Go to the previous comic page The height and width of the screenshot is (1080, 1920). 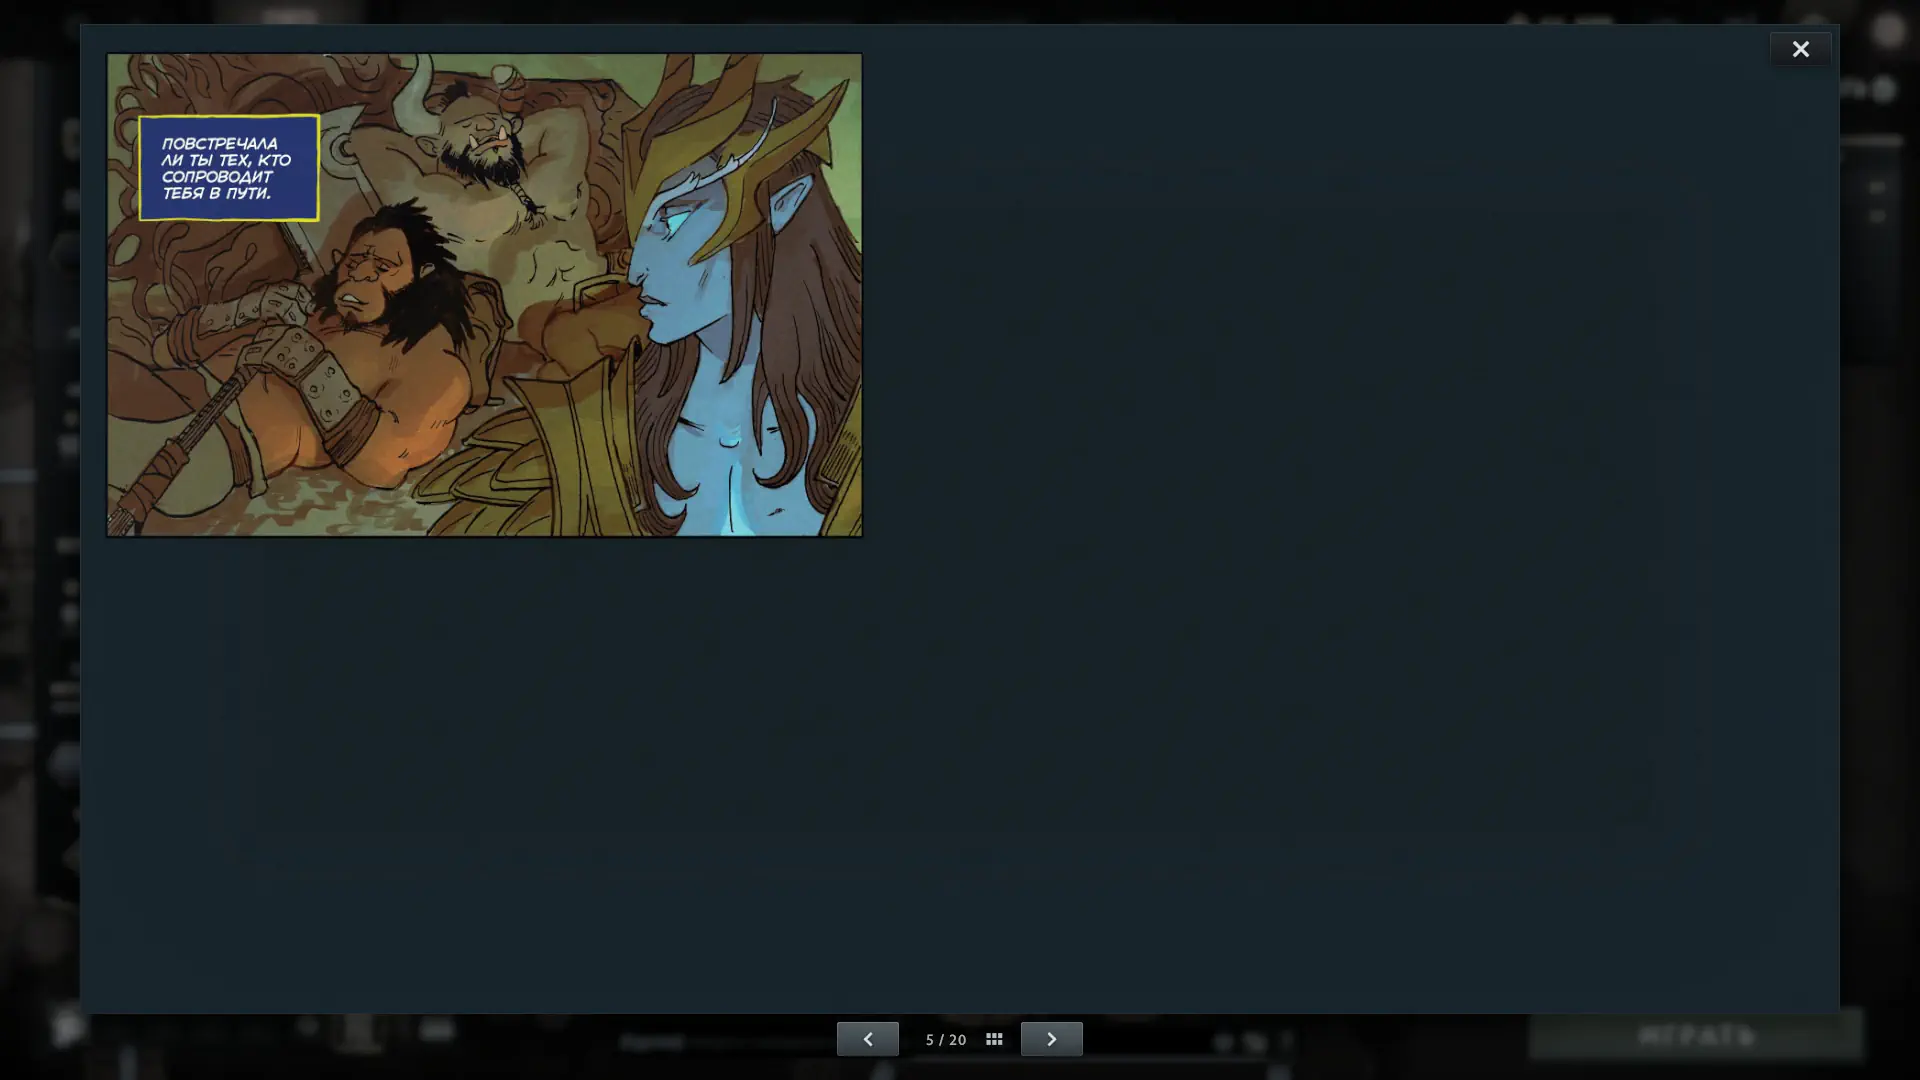pos(867,1039)
